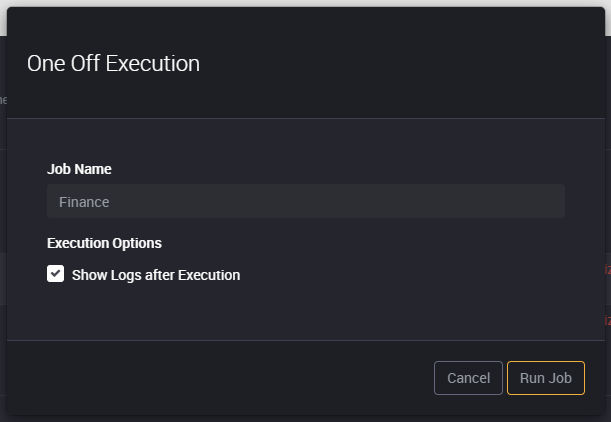611x422 pixels.
Task: Click the Execution Options section heading
Action: pyautogui.click(x=104, y=243)
